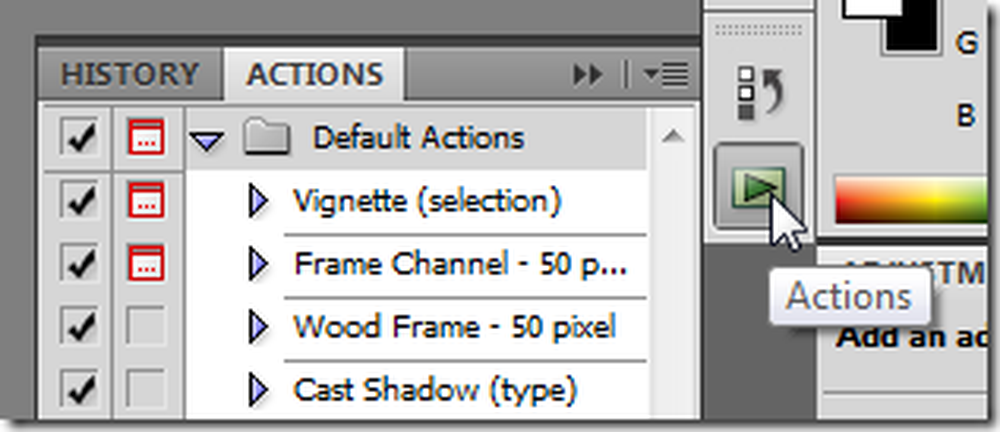Open the History panel dock icon
The image size is (1000, 432).
[x=757, y=90]
